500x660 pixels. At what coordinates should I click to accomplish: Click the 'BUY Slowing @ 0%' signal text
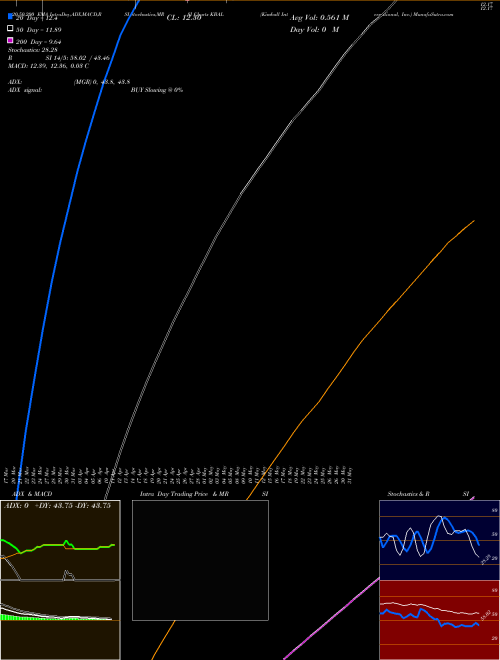point(157,90)
